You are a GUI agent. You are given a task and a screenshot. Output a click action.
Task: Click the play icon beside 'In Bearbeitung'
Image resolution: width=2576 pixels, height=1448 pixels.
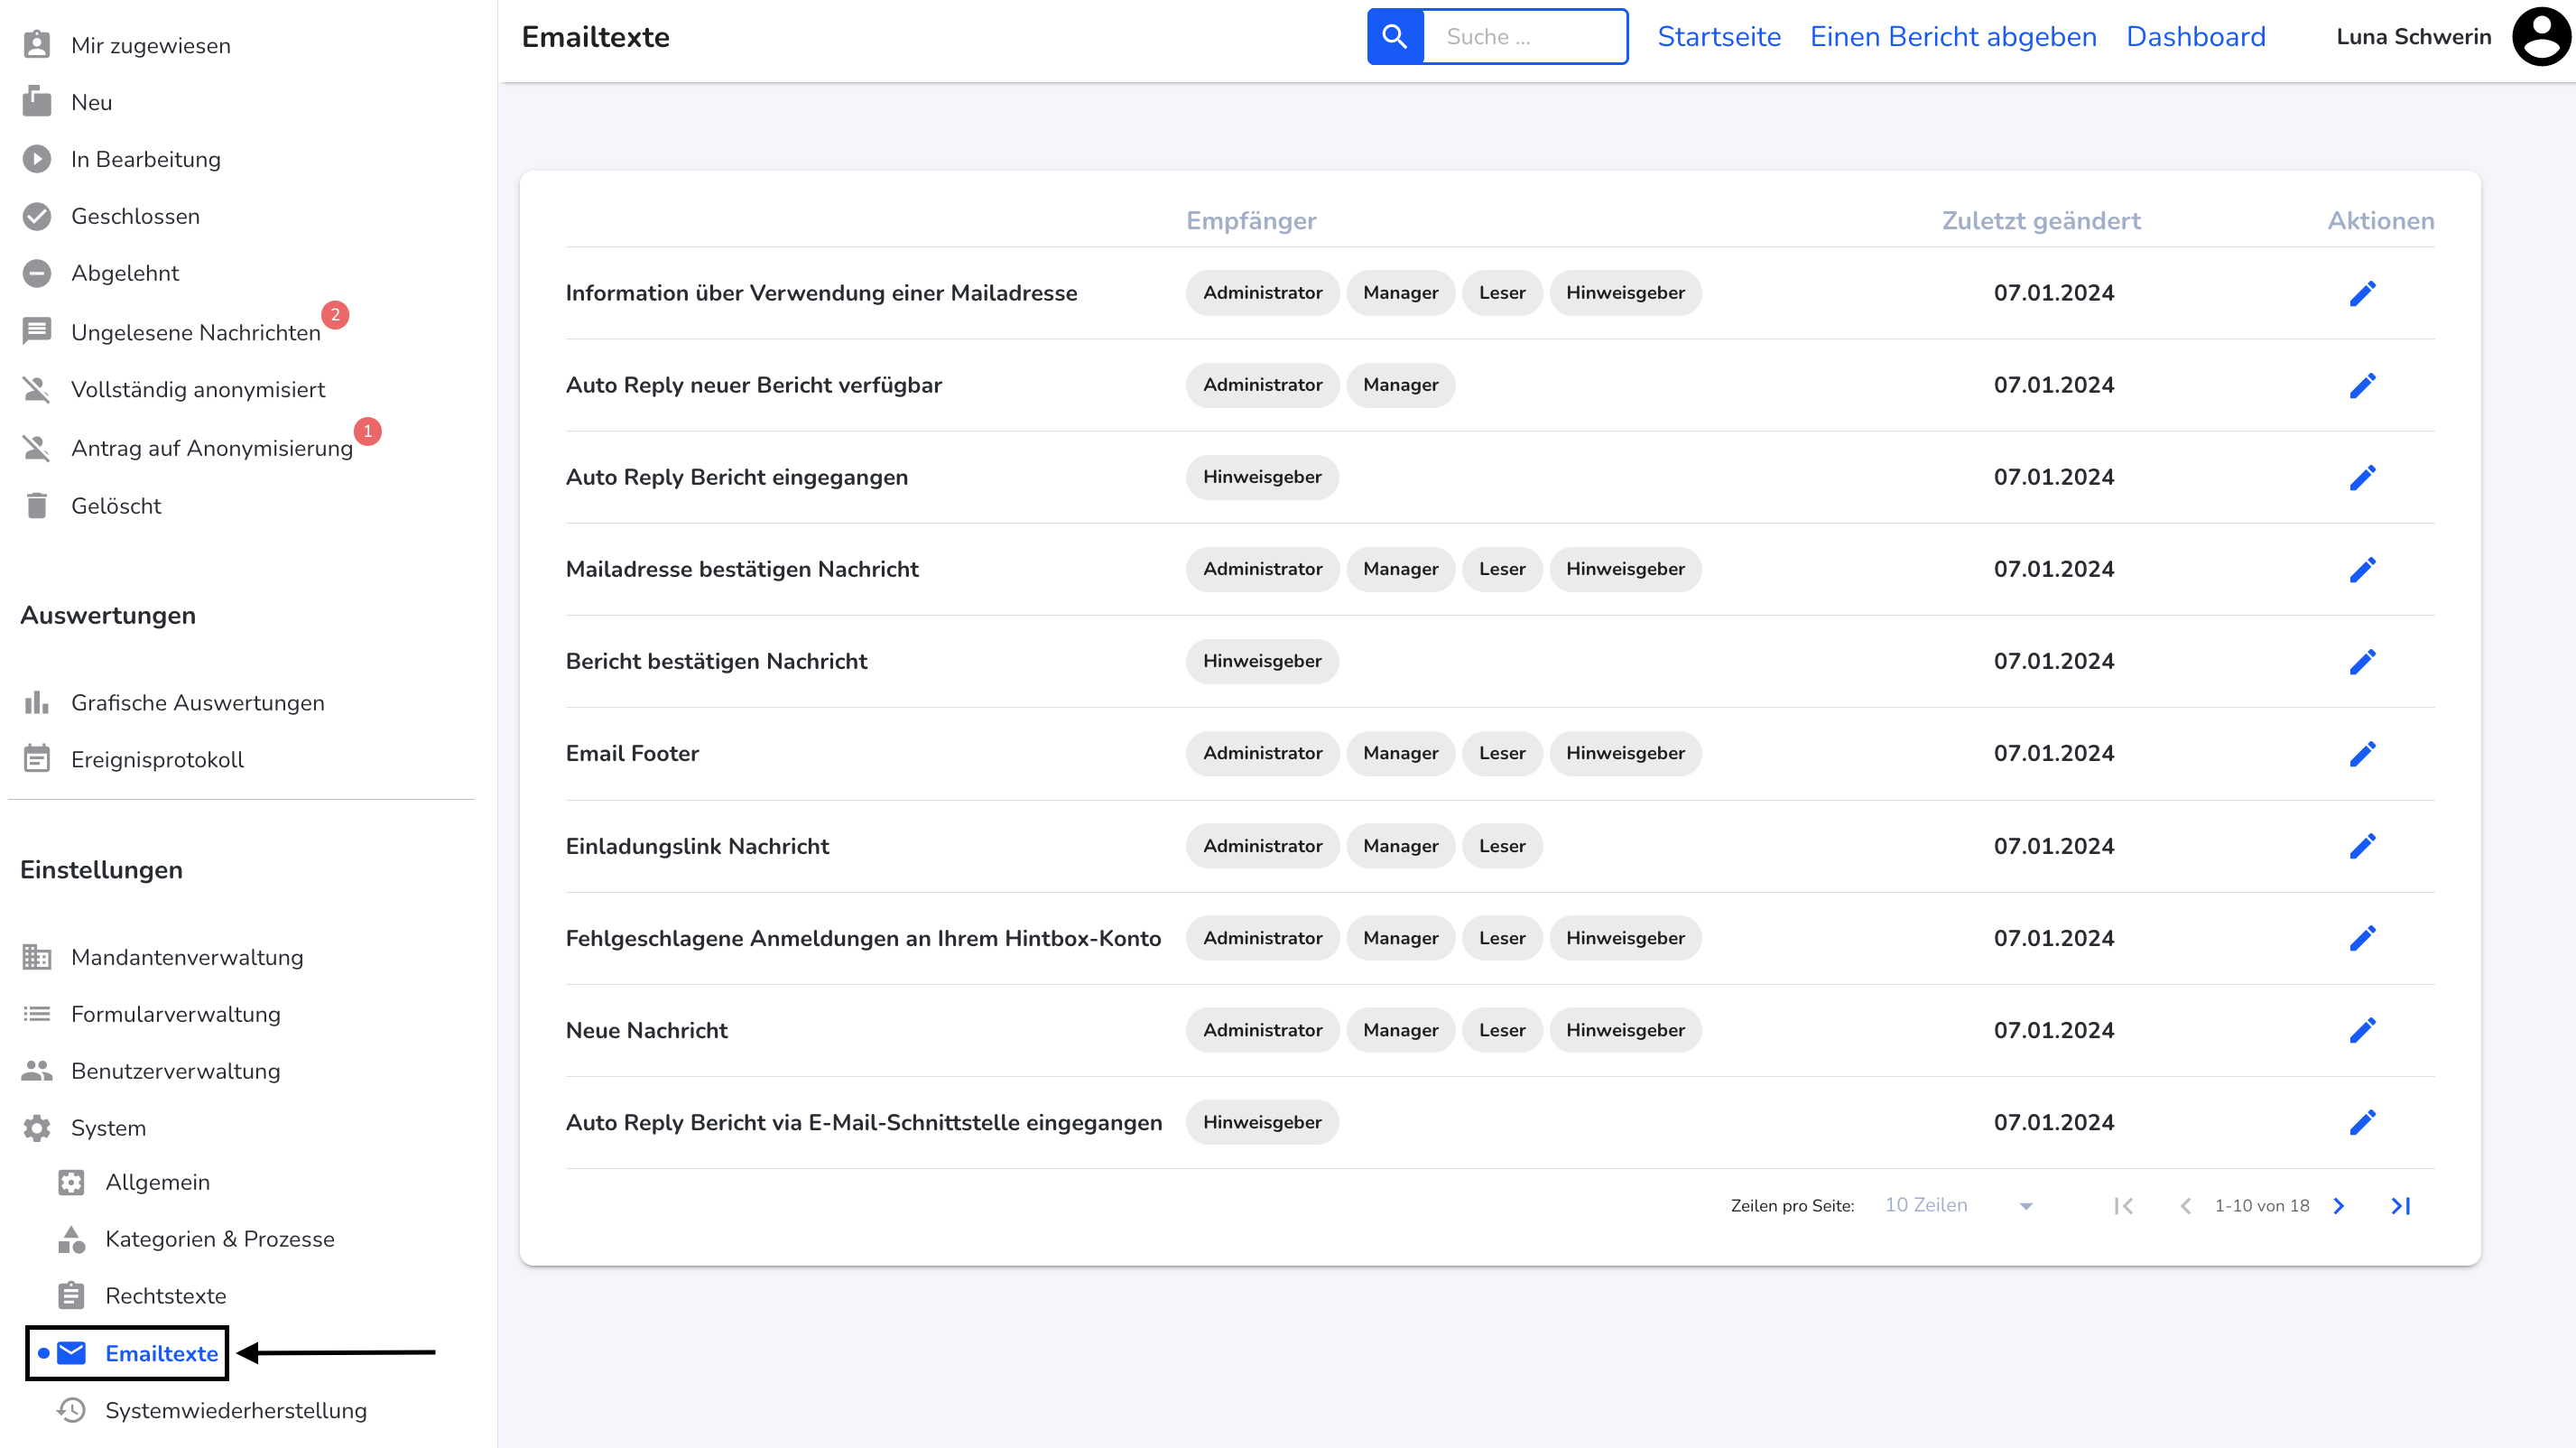pyautogui.click(x=37, y=159)
